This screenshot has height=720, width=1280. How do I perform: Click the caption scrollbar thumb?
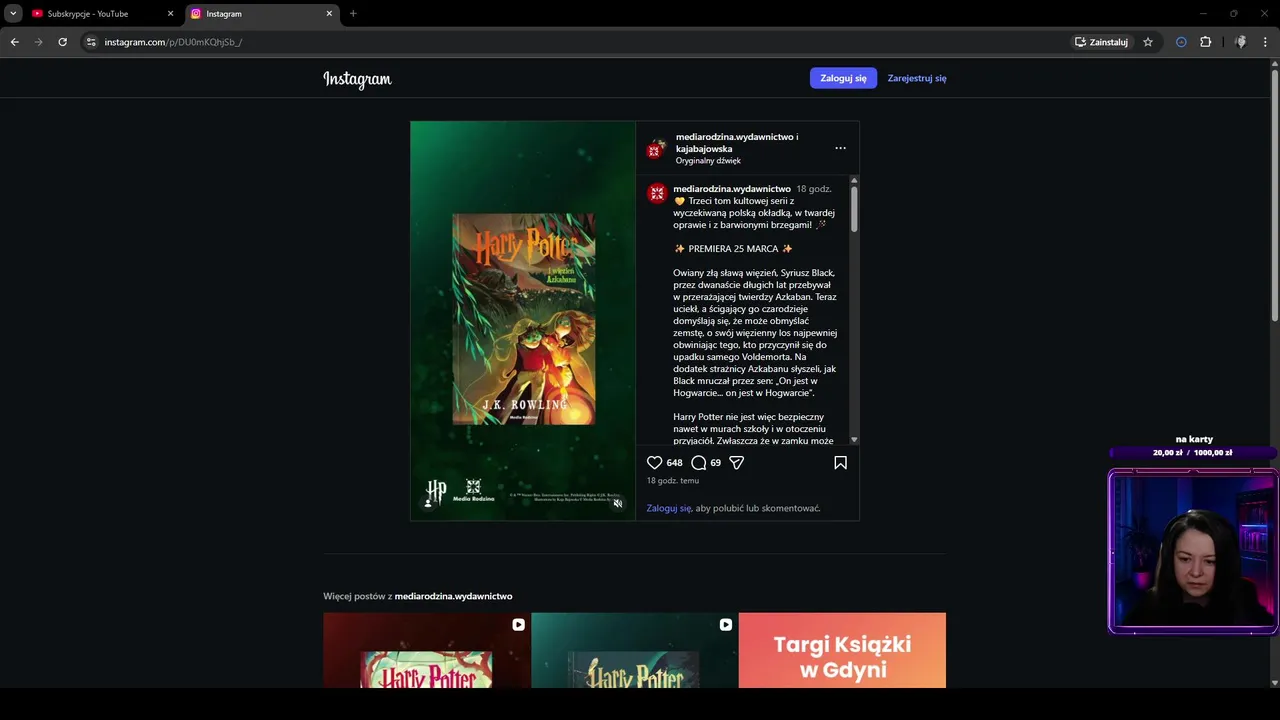pyautogui.click(x=854, y=210)
